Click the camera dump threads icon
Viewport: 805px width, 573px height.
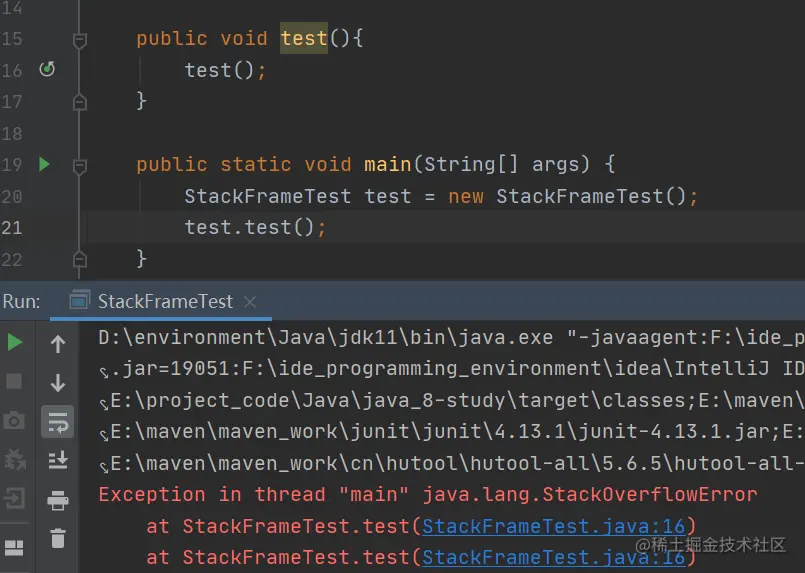14,421
